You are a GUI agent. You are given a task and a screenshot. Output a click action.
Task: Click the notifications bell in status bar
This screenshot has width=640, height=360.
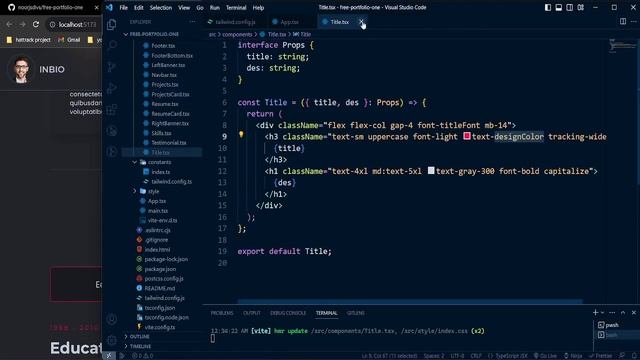[x=634, y=356]
